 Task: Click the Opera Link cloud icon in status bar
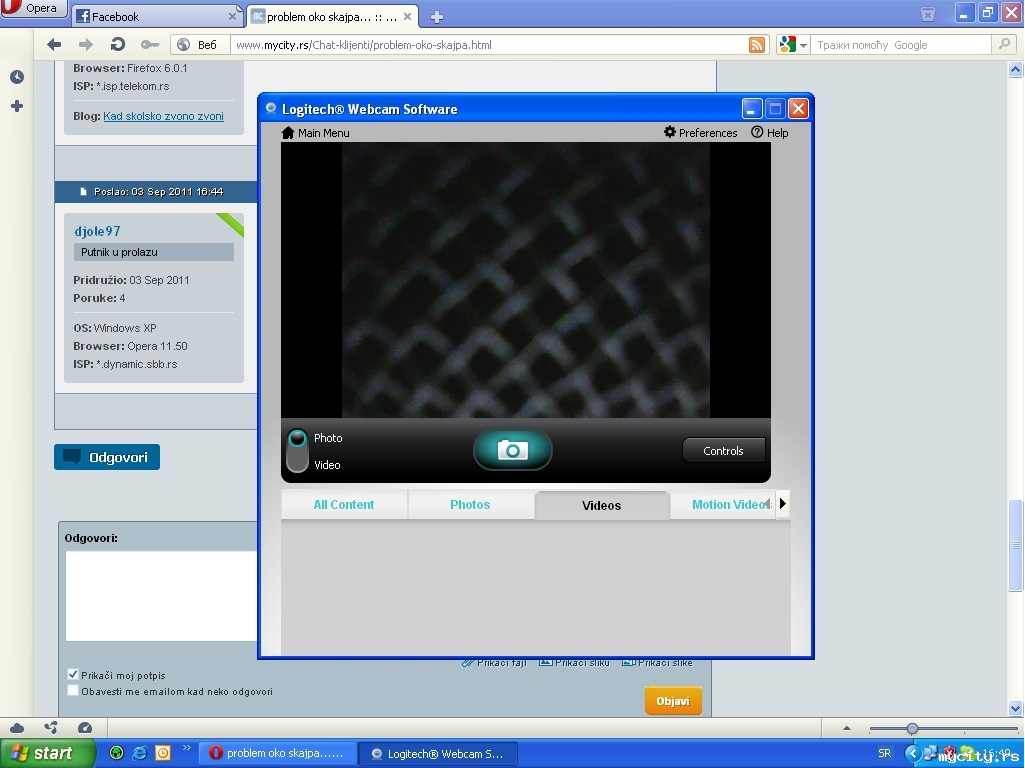tap(17, 727)
